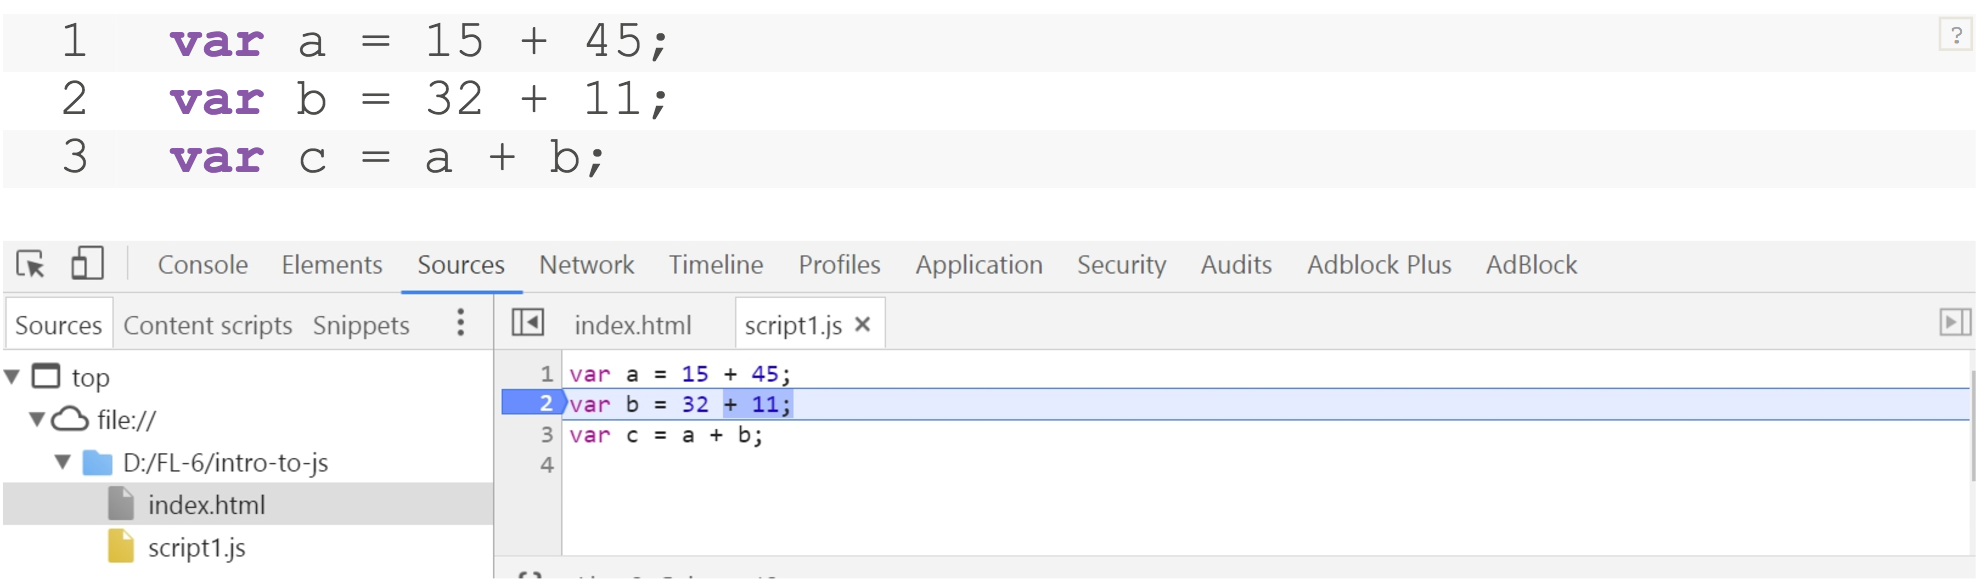Collapse the top frame node
The height and width of the screenshot is (584, 1986).
[12, 377]
